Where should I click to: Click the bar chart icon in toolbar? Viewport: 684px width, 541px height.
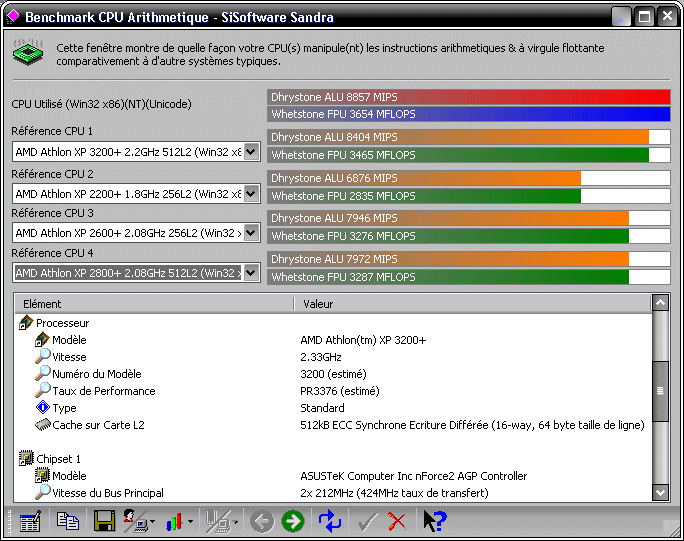174,521
